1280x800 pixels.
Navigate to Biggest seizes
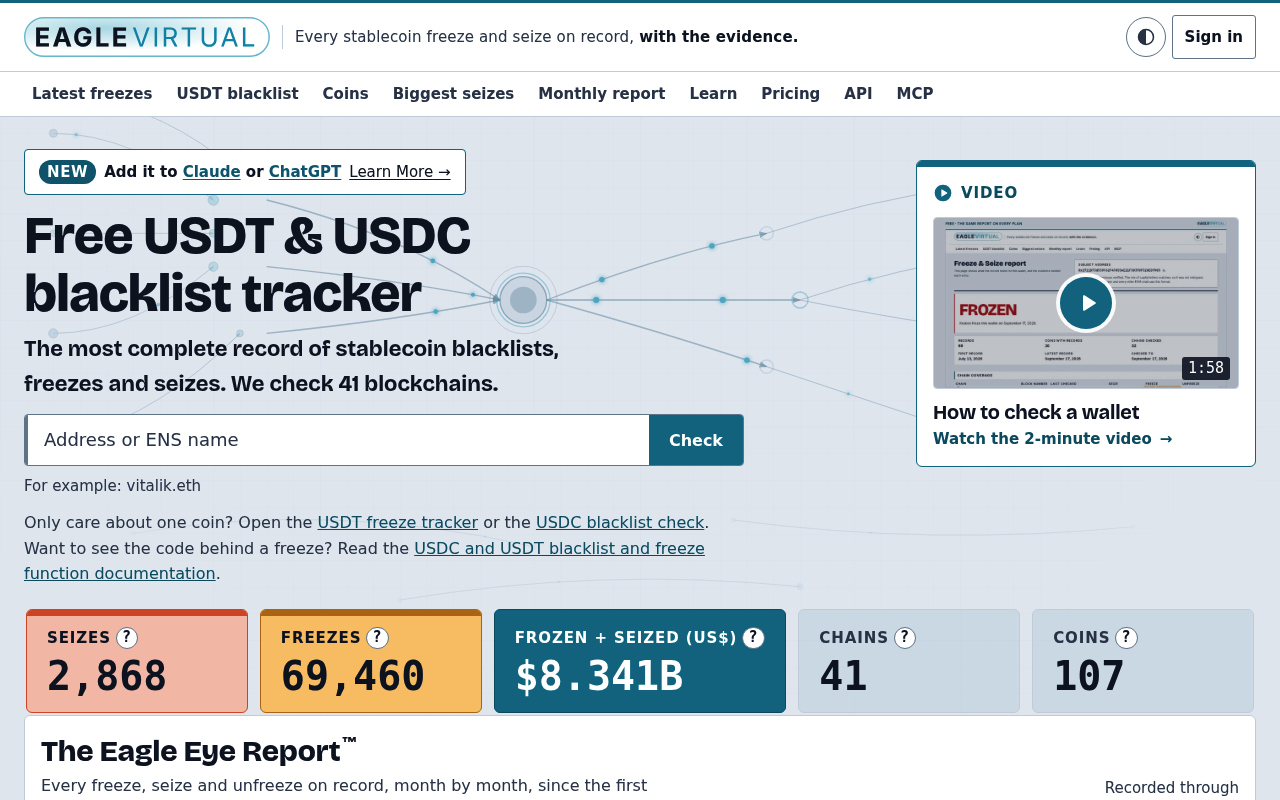pyautogui.click(x=453, y=94)
